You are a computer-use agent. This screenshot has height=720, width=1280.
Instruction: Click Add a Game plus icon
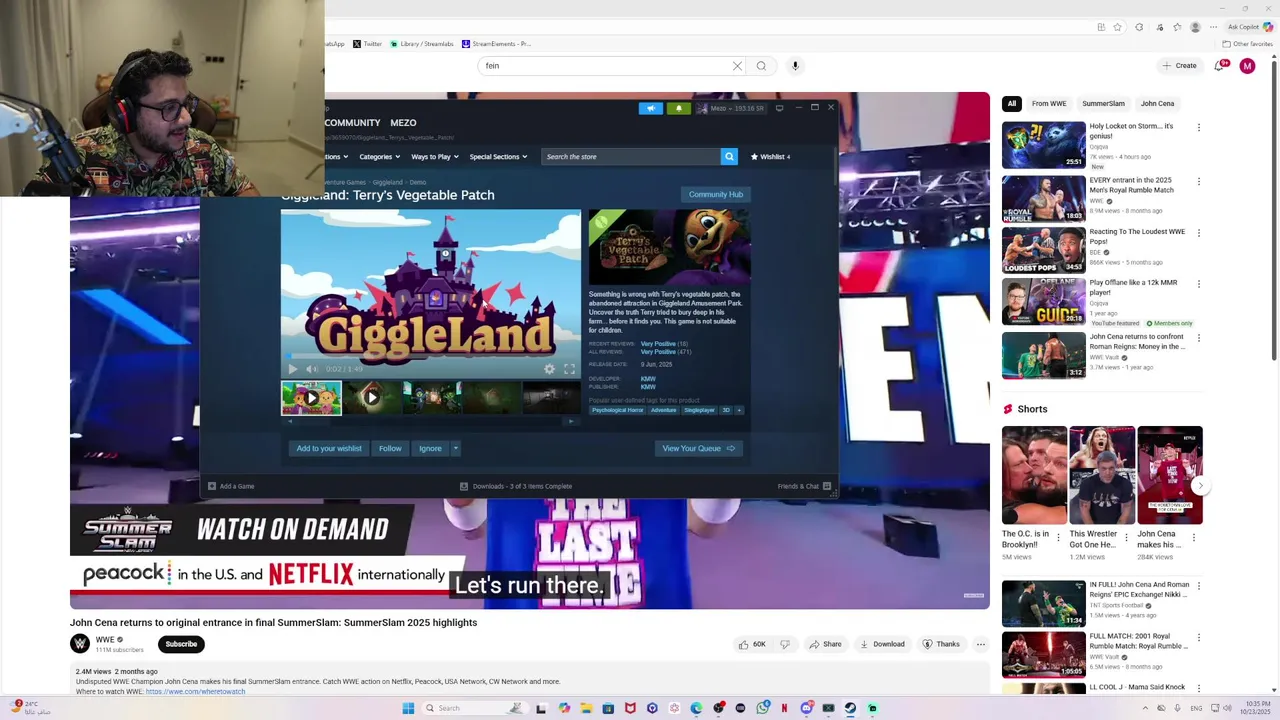(212, 486)
